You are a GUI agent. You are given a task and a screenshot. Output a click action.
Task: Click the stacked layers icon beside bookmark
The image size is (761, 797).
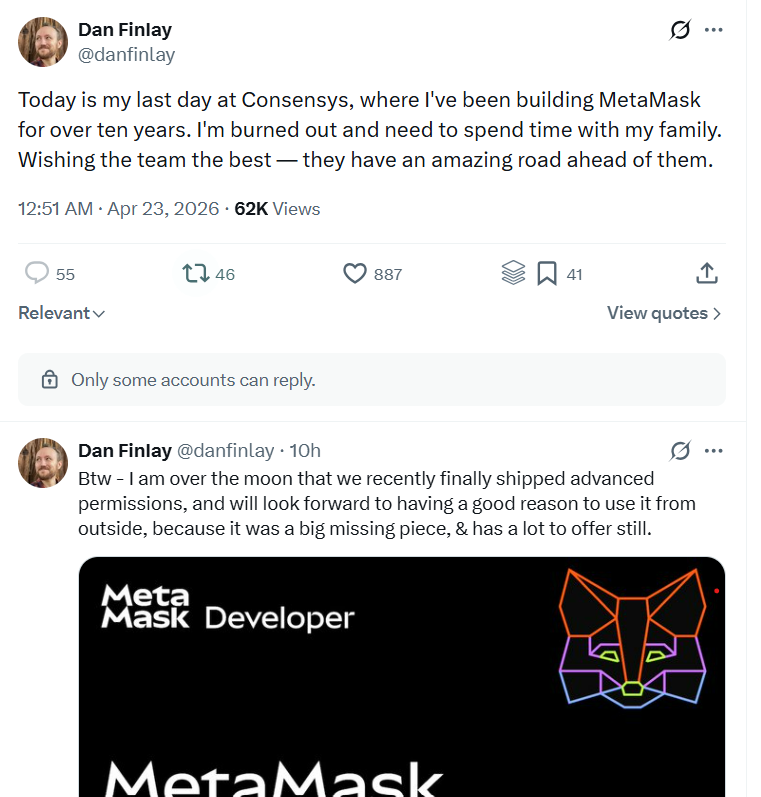point(513,273)
